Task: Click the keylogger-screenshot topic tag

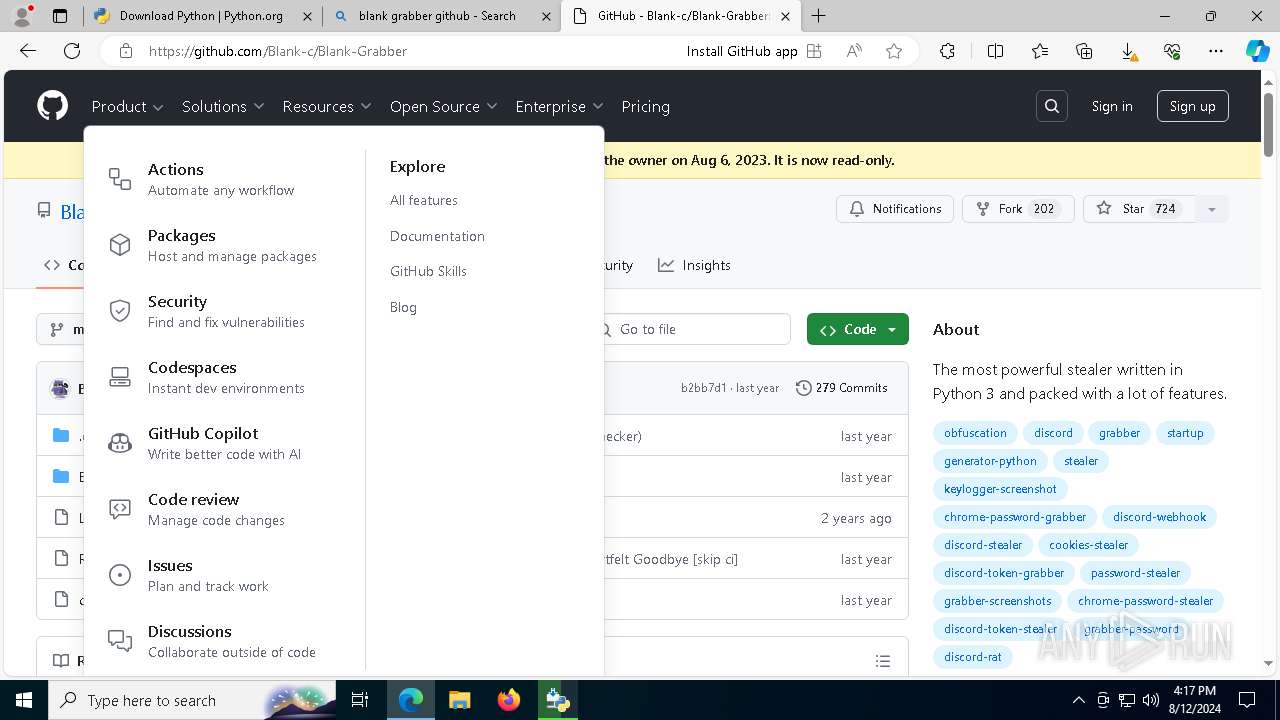Action: click(1000, 489)
